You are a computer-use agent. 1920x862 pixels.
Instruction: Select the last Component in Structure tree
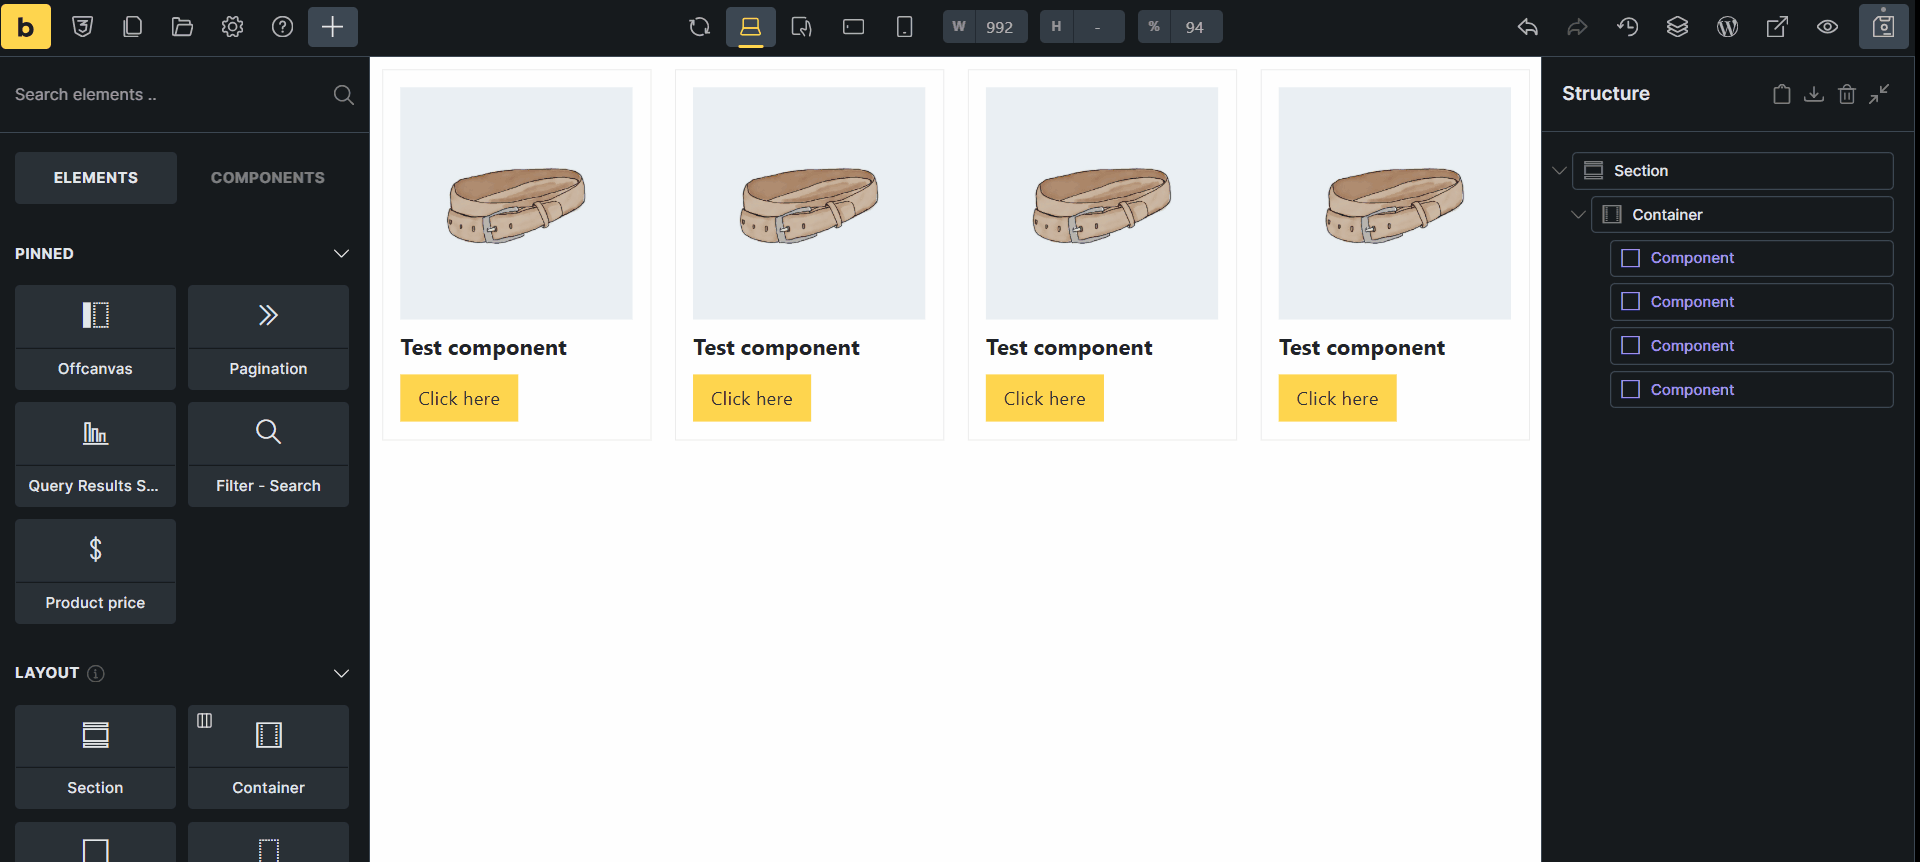pos(1751,390)
